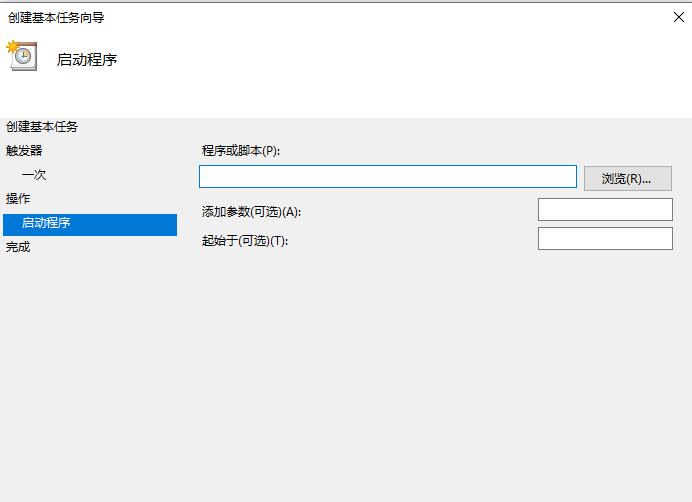Go to 完成 step in sidebar
This screenshot has height=502, width=692.
(x=18, y=247)
